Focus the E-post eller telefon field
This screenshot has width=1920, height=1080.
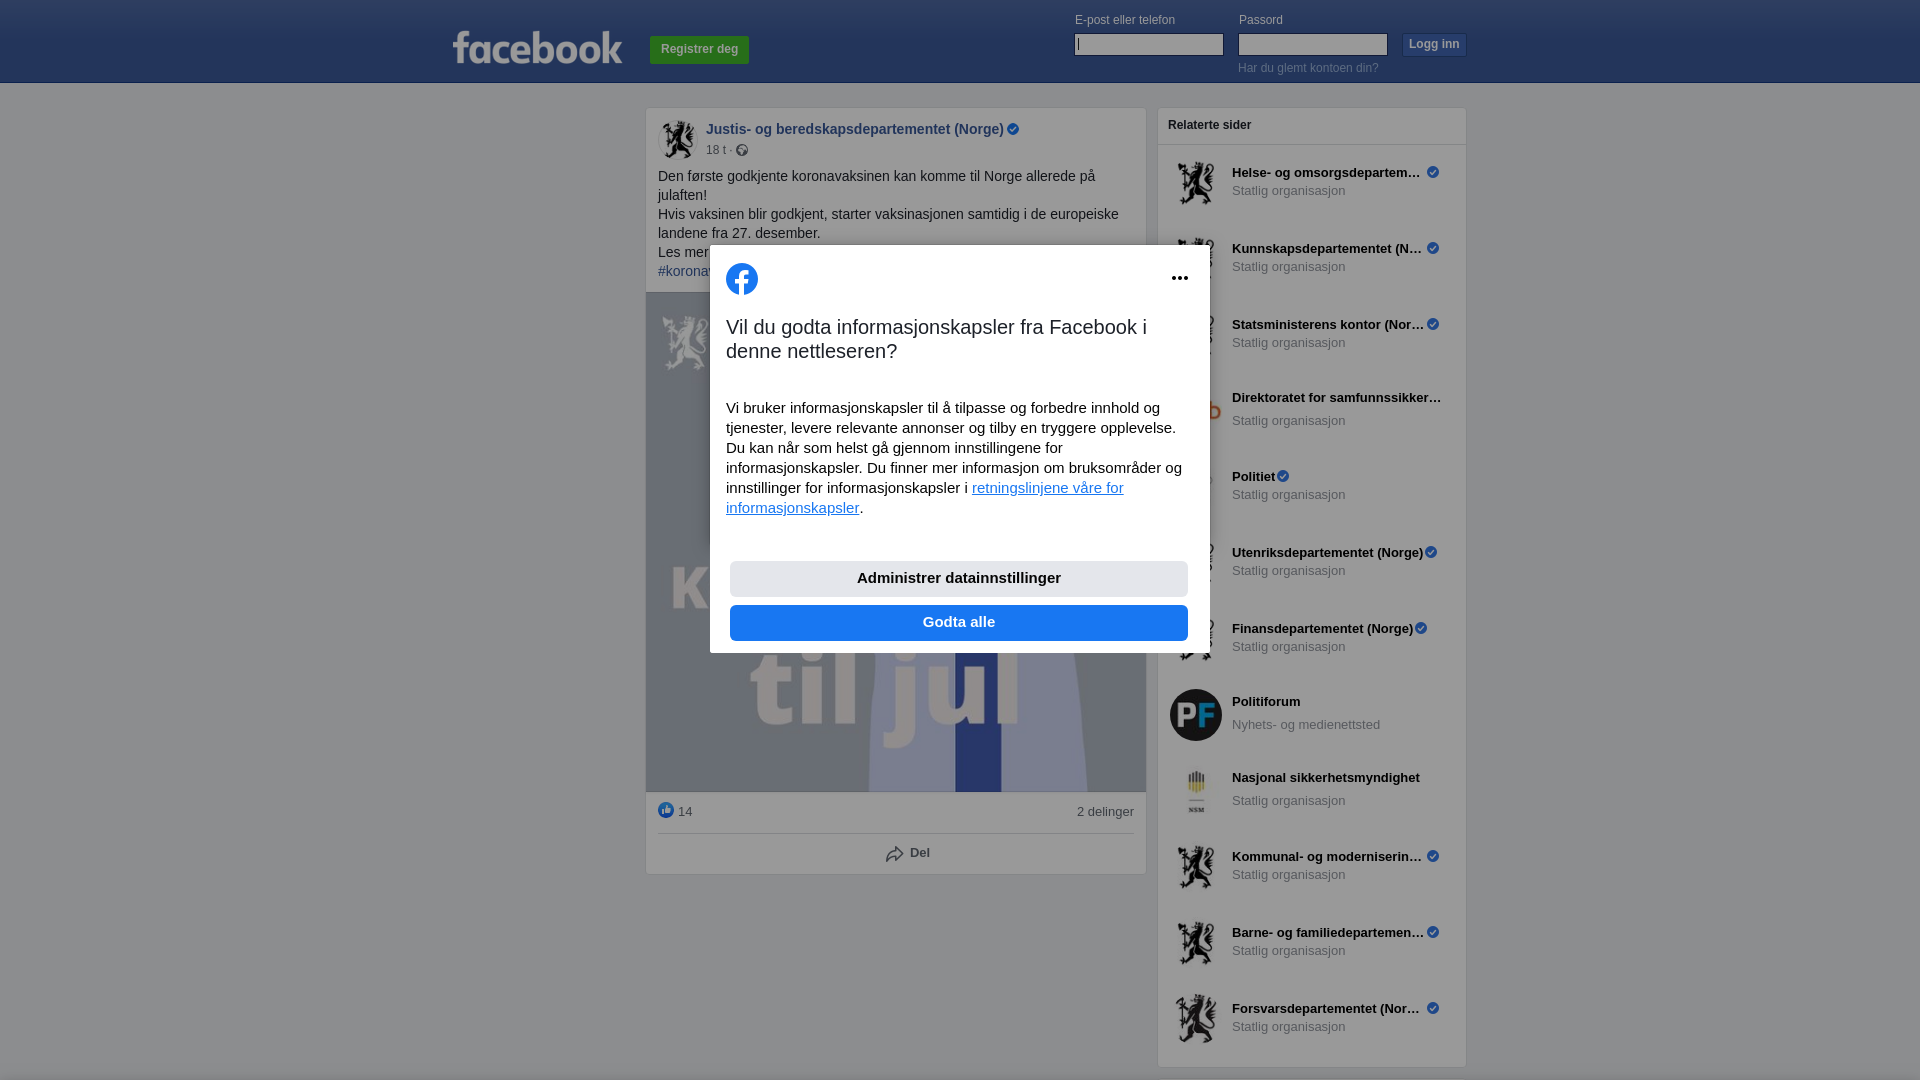(x=1149, y=44)
